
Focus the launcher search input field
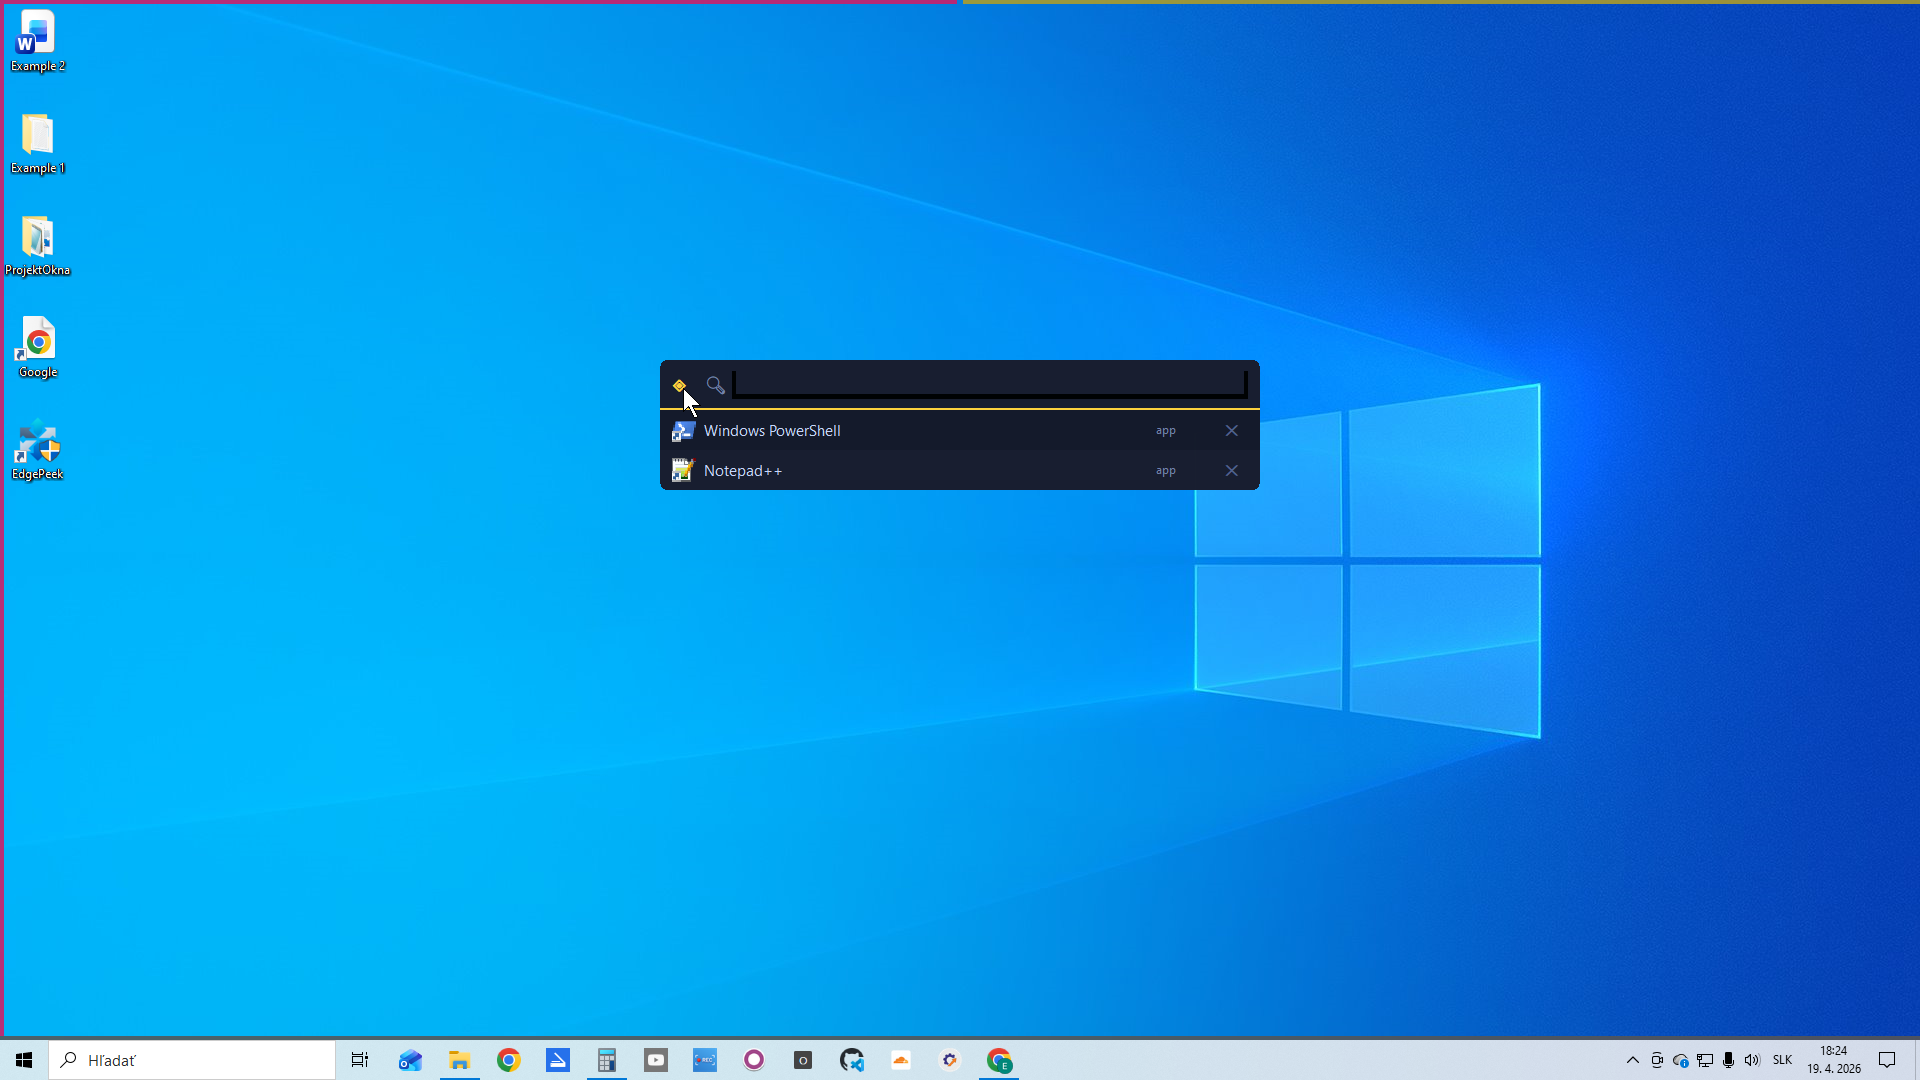(990, 384)
